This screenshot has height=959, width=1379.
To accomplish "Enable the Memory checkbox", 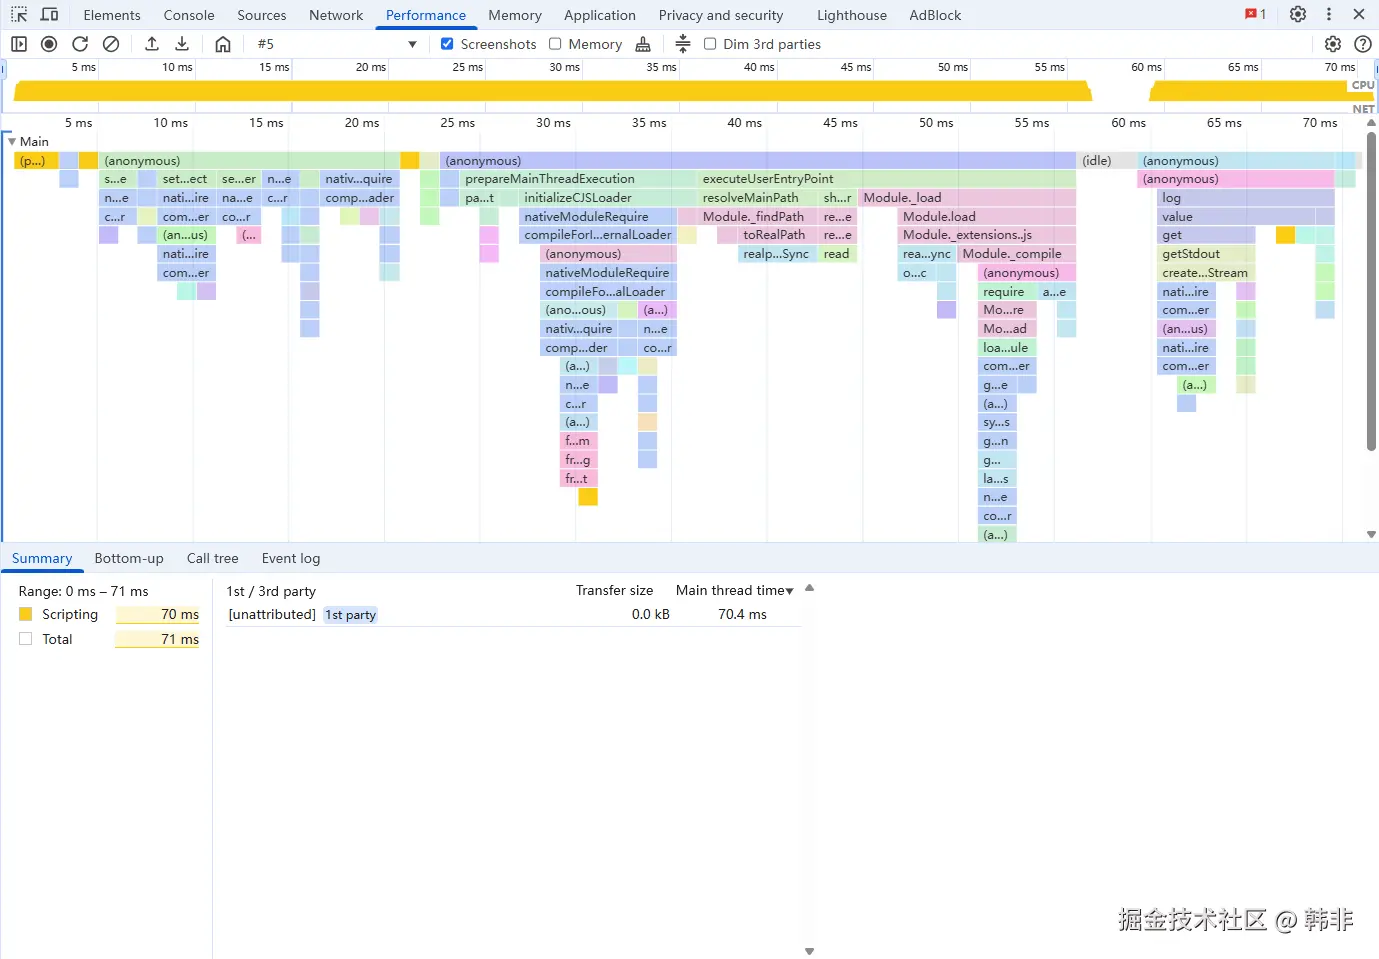I will (555, 44).
